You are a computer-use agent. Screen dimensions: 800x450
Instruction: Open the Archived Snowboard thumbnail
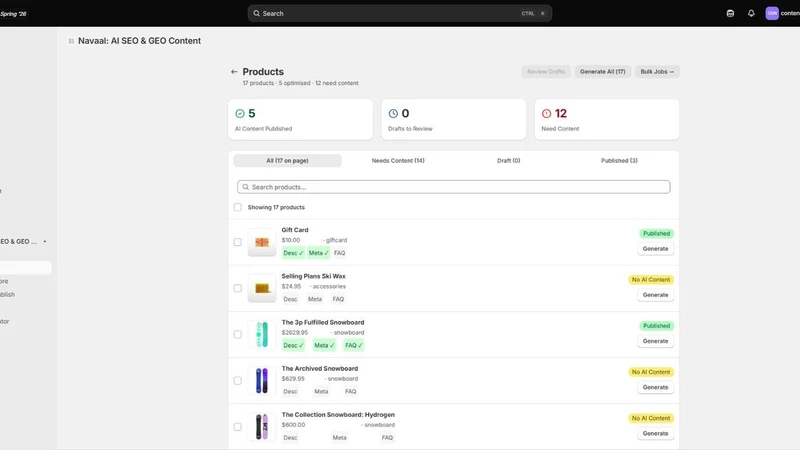tap(262, 381)
